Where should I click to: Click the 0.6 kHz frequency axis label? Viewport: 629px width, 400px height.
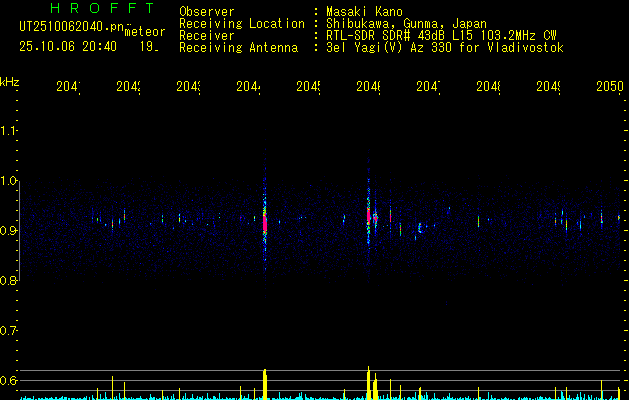pos(8,380)
